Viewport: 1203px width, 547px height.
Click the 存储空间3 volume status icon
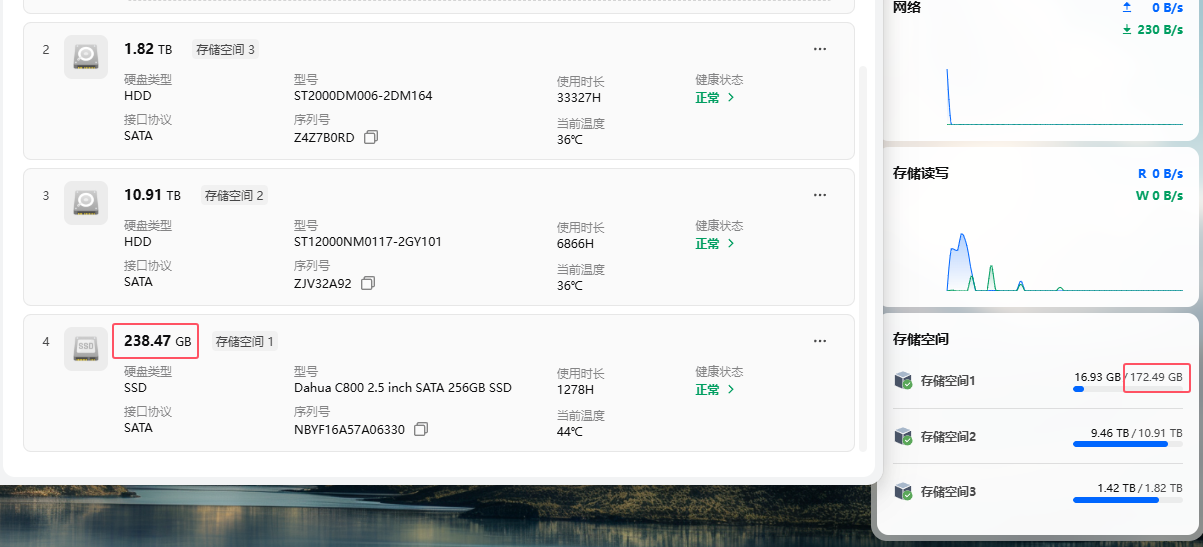904,492
